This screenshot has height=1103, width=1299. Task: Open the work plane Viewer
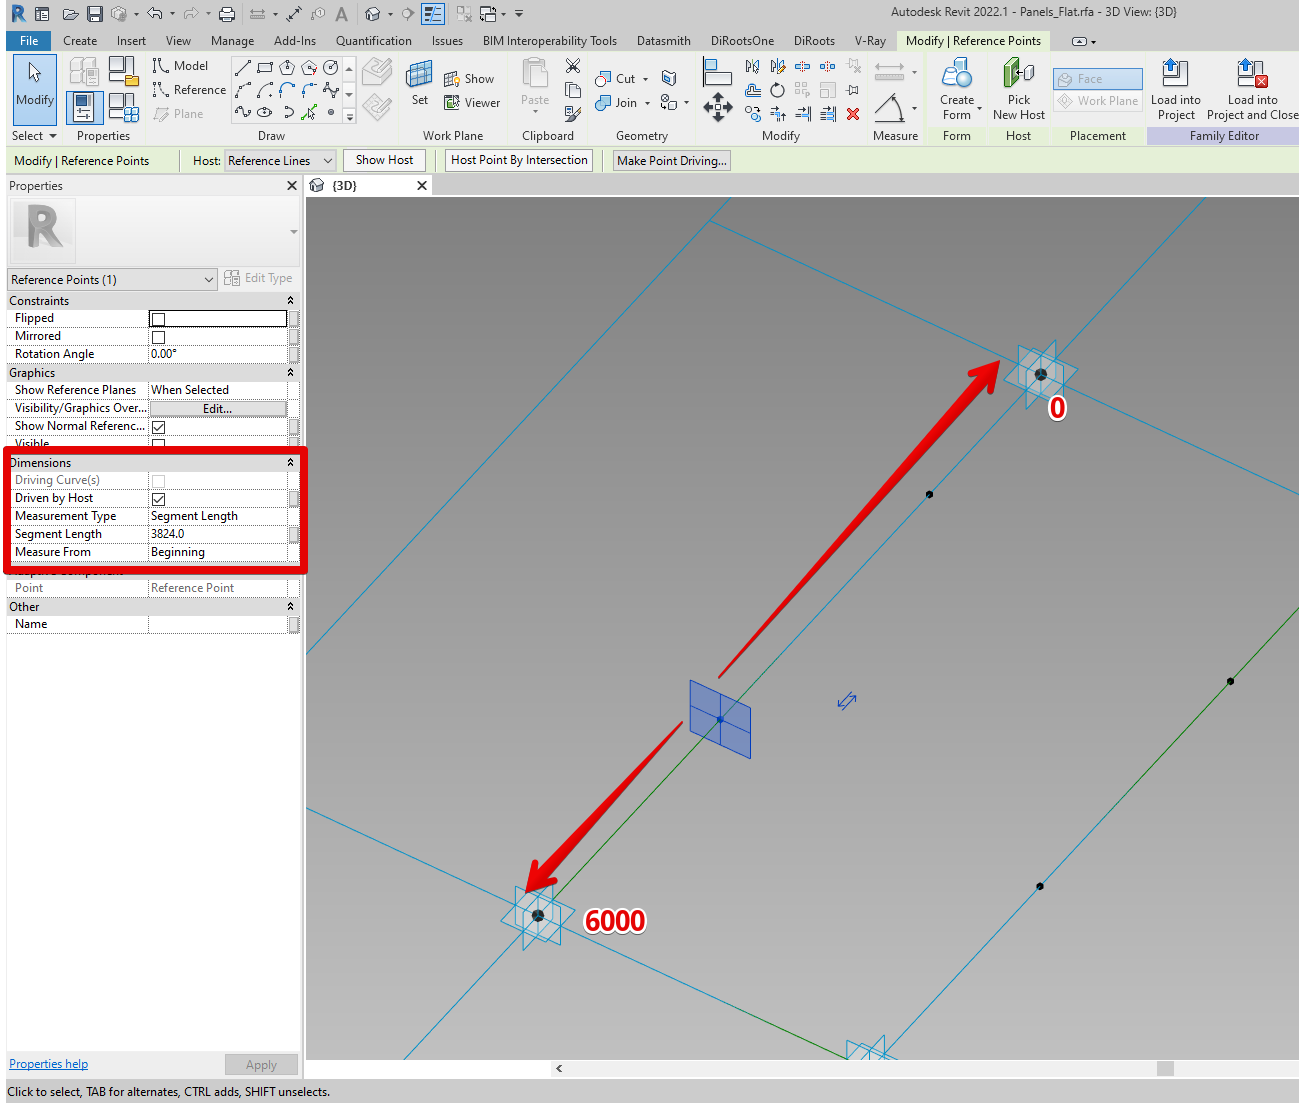472,103
